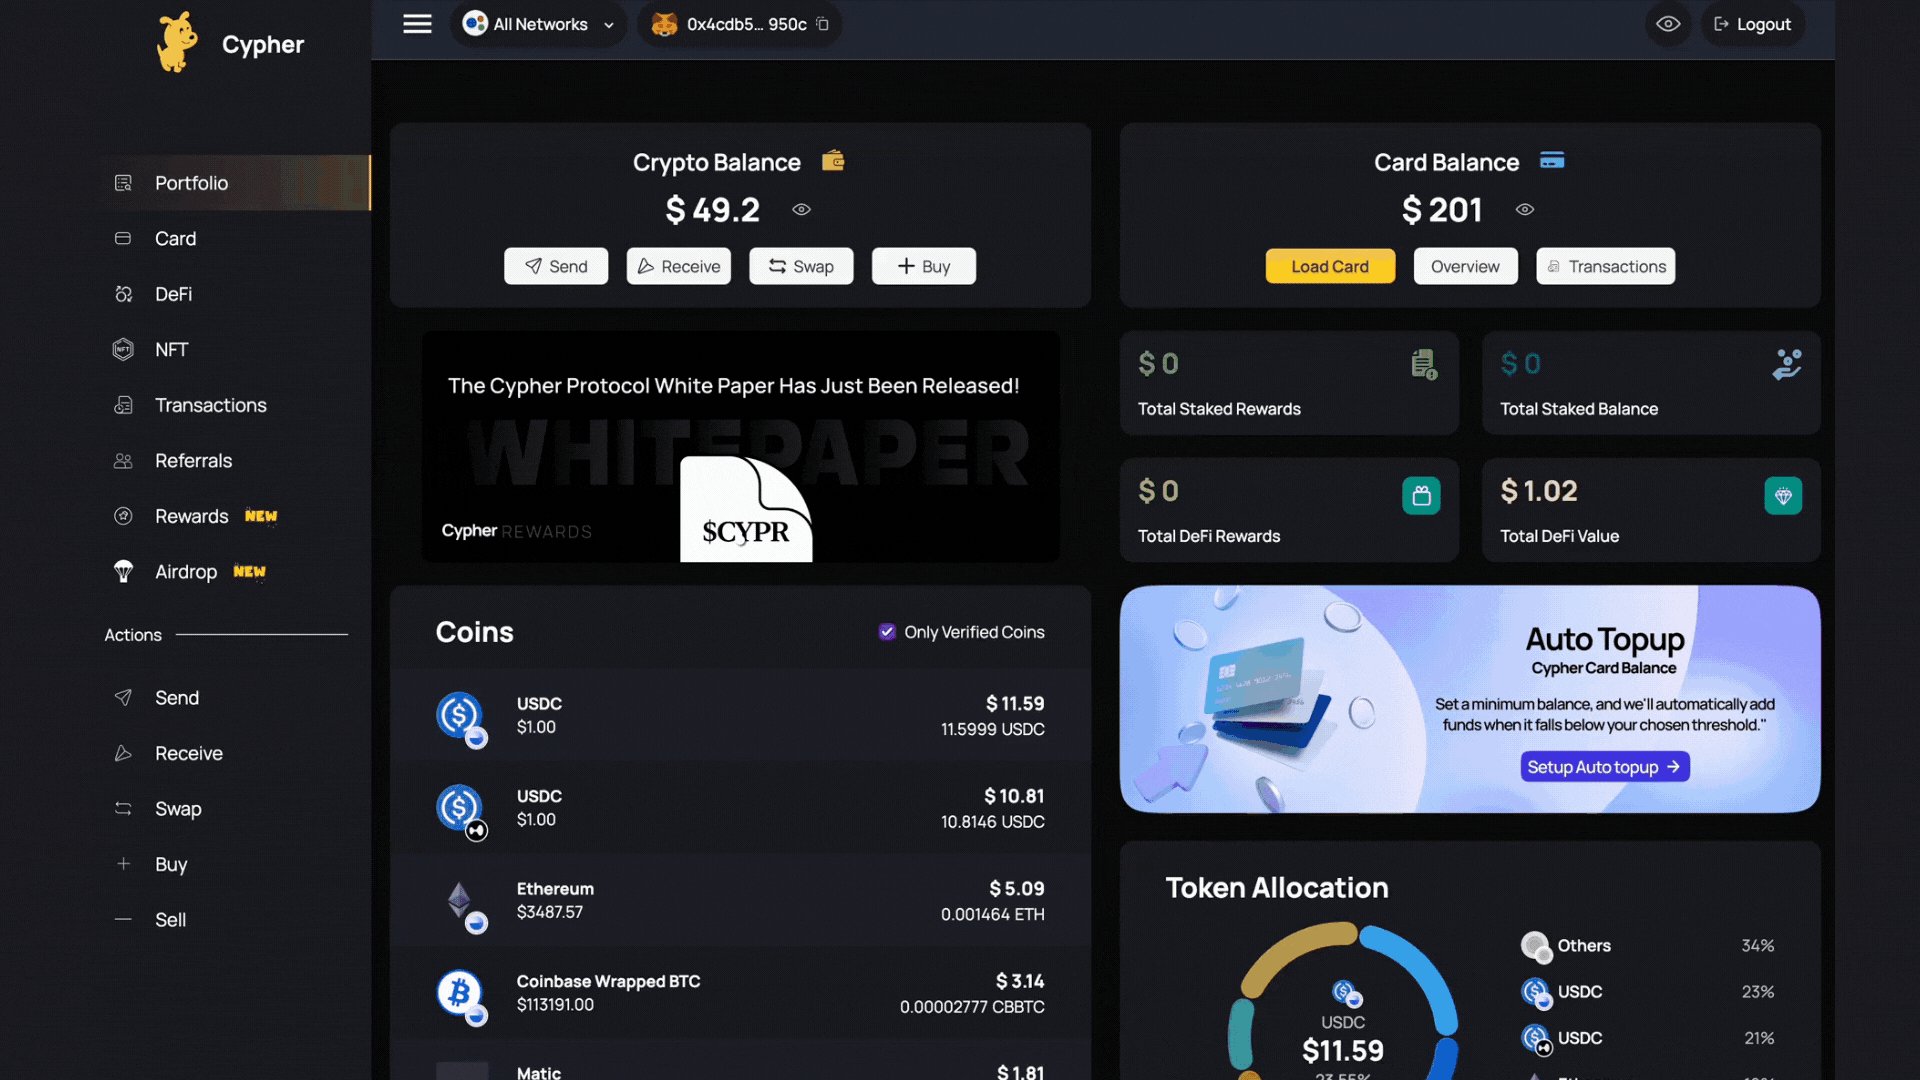Hide Crypto Balance amount with eye icon
Viewport: 1920px width, 1080px height.
click(x=801, y=209)
